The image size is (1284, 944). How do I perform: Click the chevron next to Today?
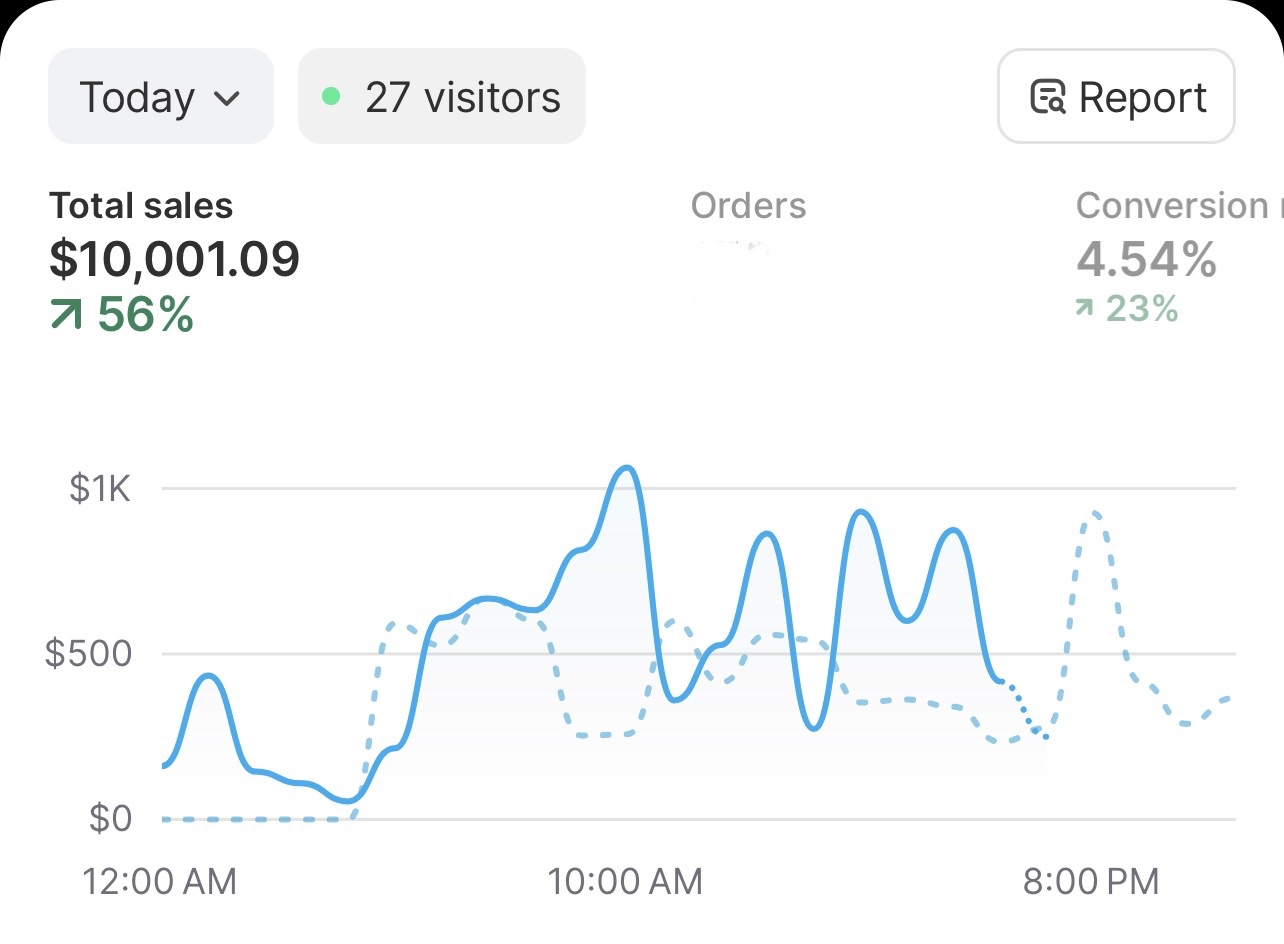pyautogui.click(x=229, y=99)
